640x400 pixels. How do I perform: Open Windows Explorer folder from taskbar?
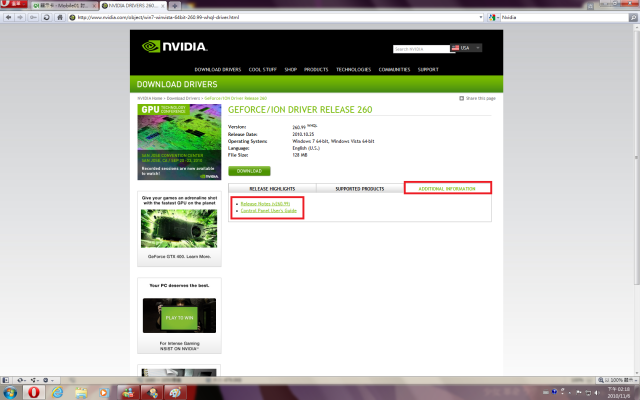[81, 393]
